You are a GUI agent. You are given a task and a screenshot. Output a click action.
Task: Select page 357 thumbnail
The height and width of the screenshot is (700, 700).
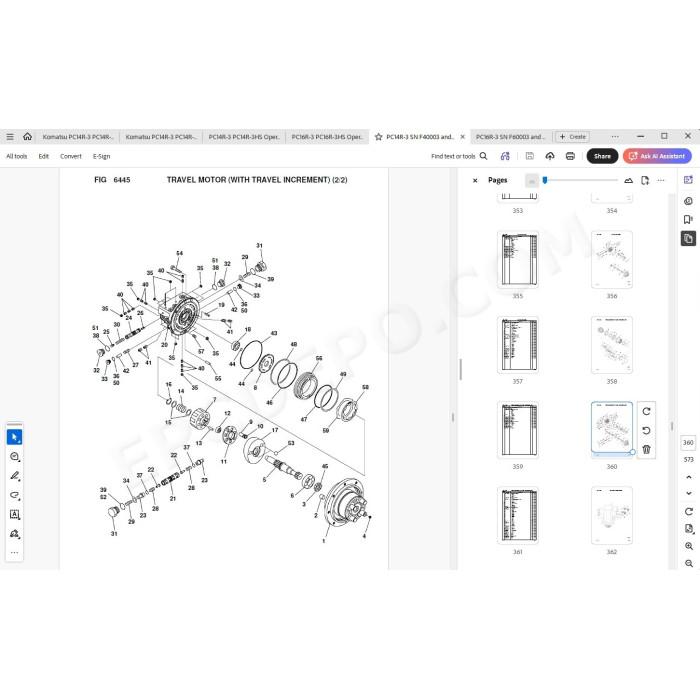[x=517, y=344]
